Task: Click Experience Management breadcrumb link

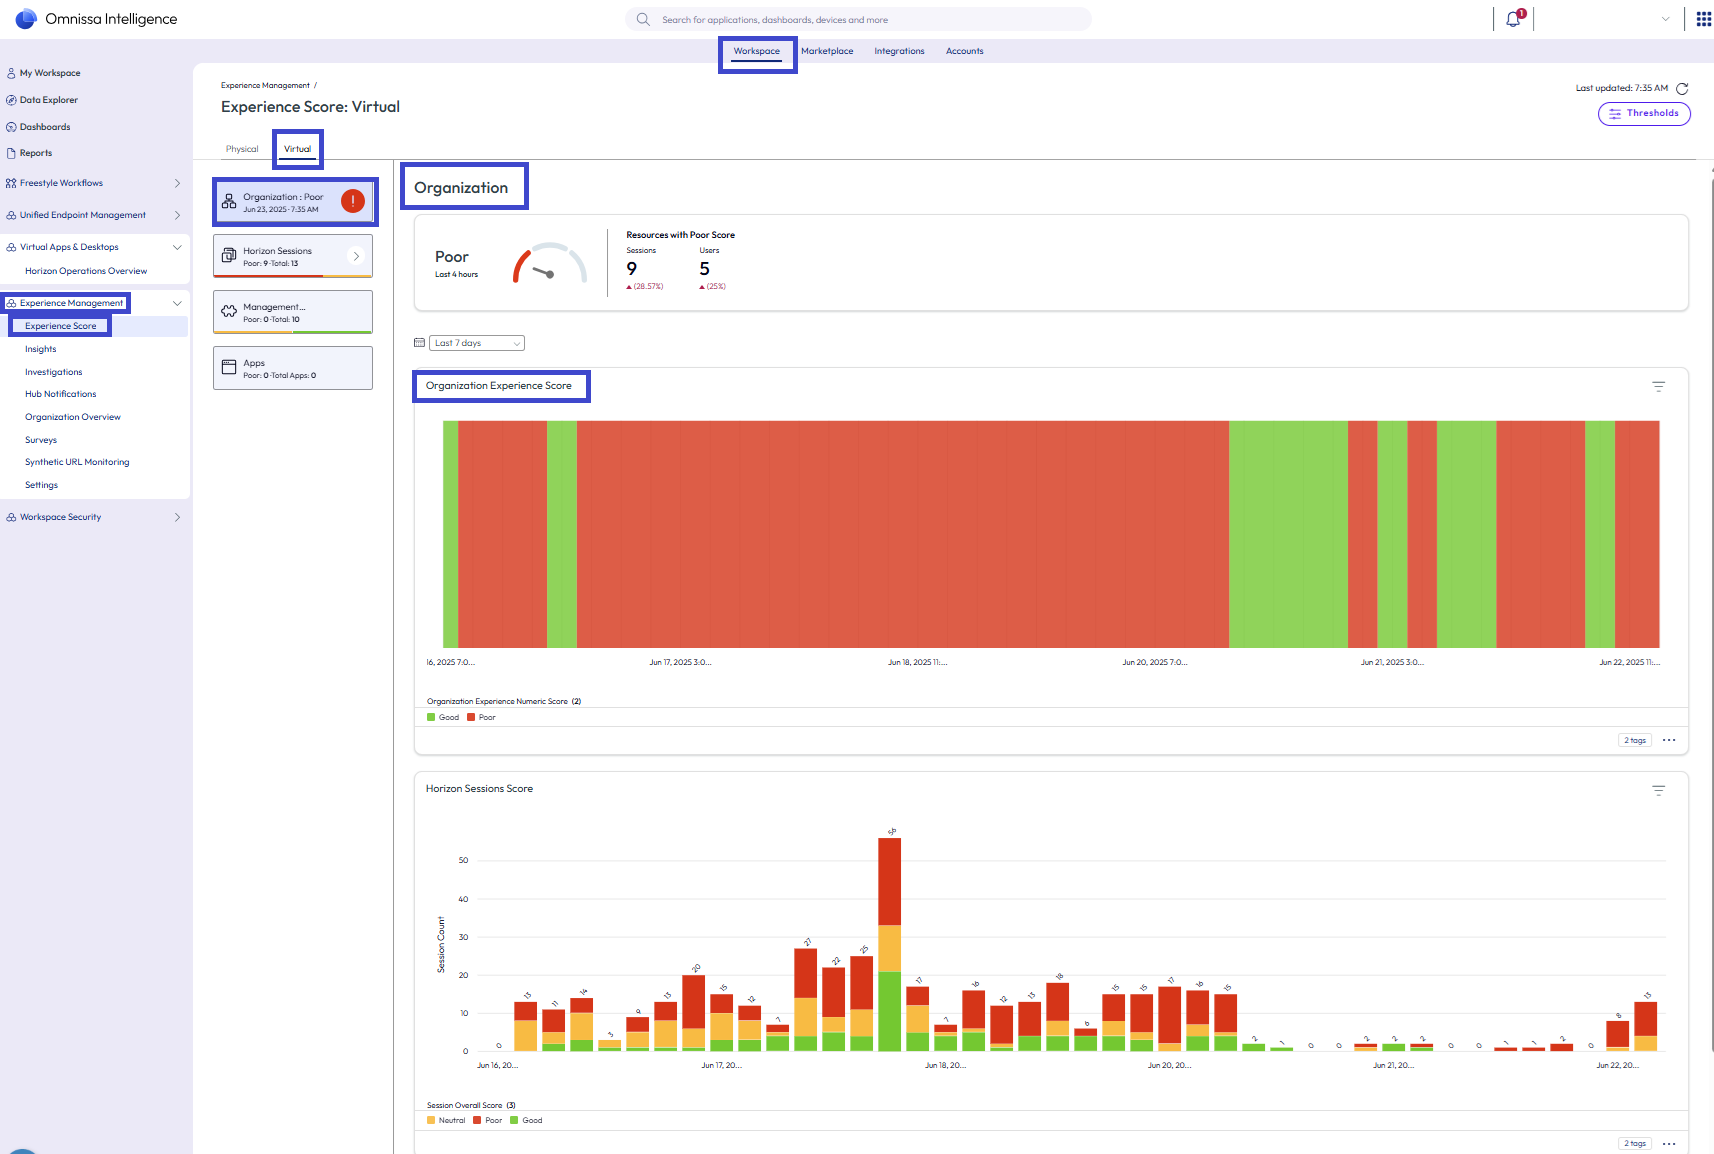Action: click(265, 85)
